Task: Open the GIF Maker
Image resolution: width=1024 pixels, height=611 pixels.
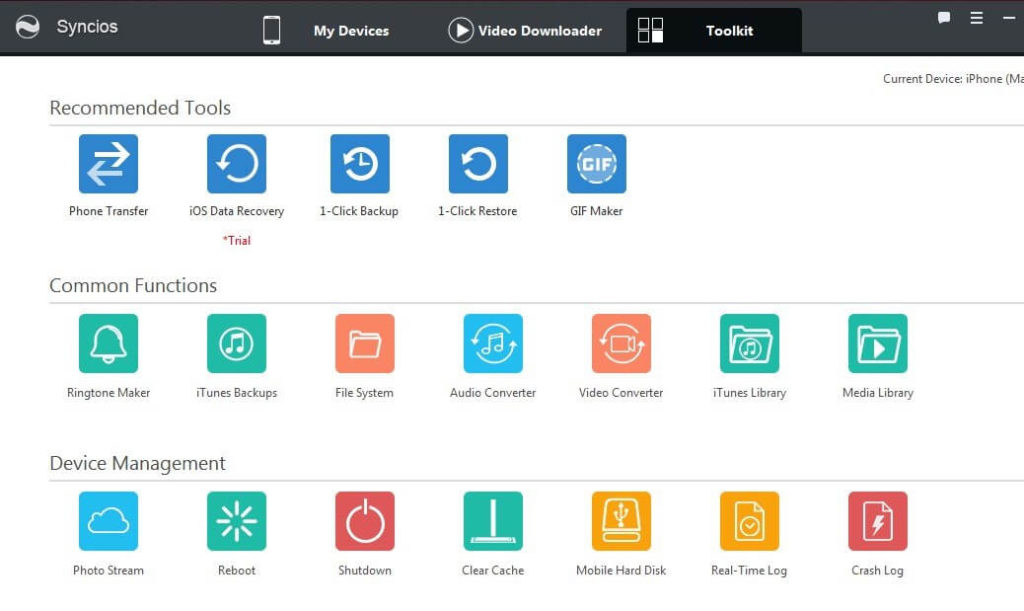Action: pyautogui.click(x=596, y=163)
